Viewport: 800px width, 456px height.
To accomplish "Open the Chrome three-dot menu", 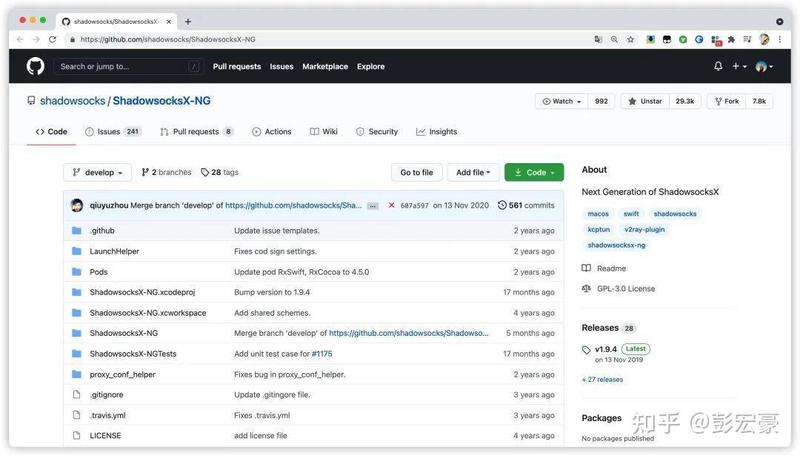I will 780,39.
